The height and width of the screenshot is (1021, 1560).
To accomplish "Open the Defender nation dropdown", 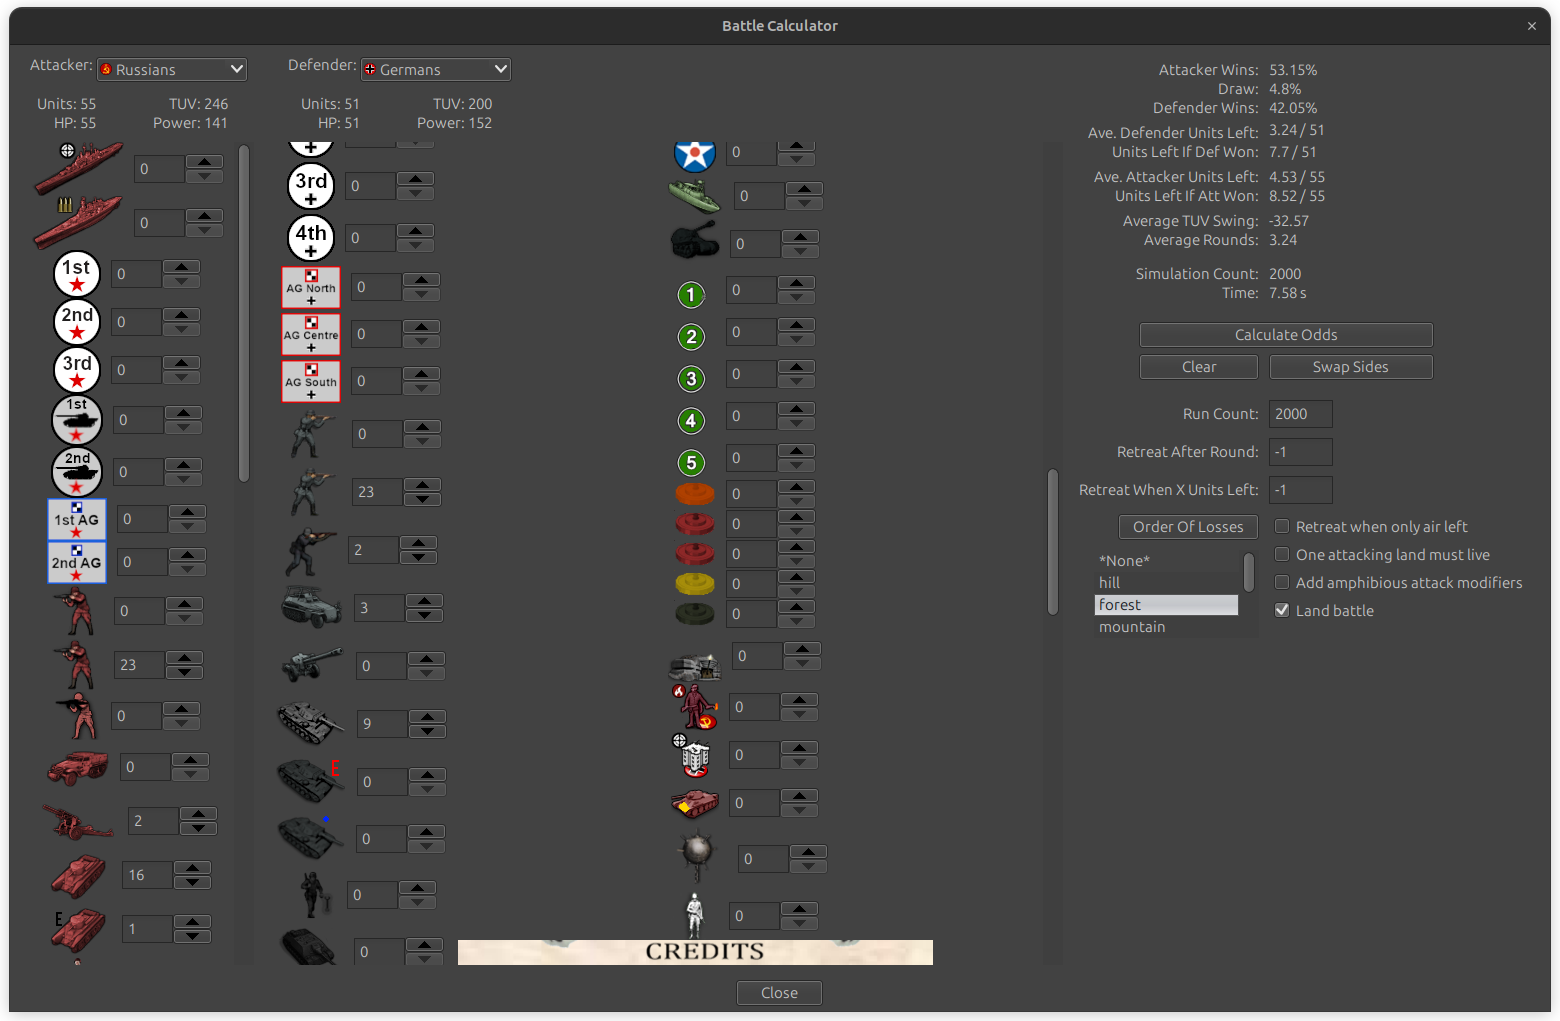I will [435, 69].
